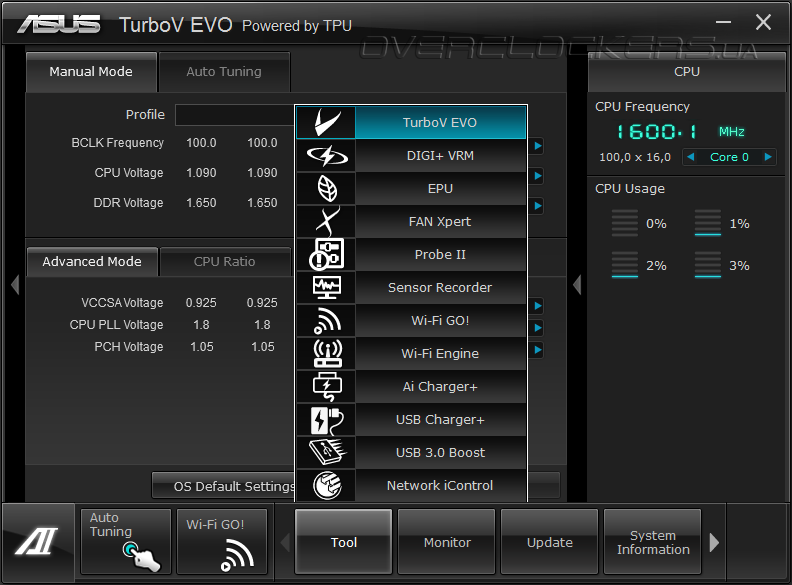Open FAN Xpert from tool menu
792x585 pixels.
440,221
